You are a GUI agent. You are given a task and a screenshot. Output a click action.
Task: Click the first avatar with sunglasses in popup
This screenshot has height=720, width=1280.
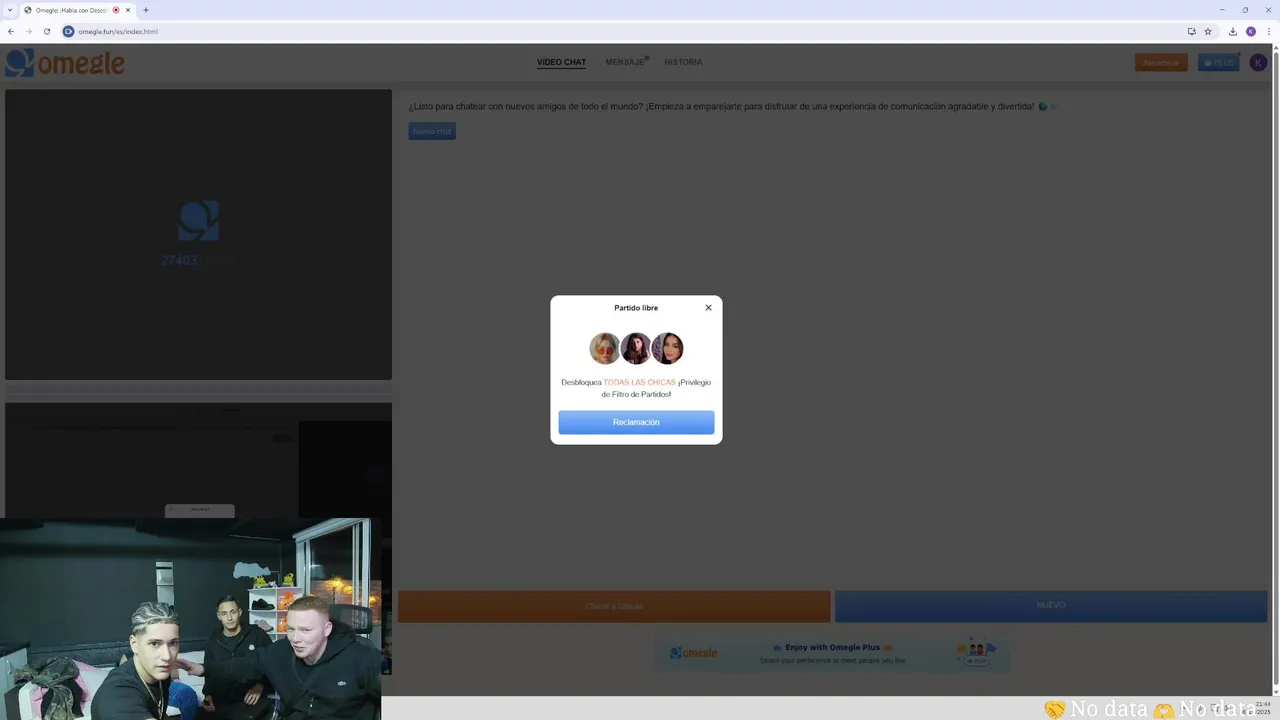coord(605,348)
